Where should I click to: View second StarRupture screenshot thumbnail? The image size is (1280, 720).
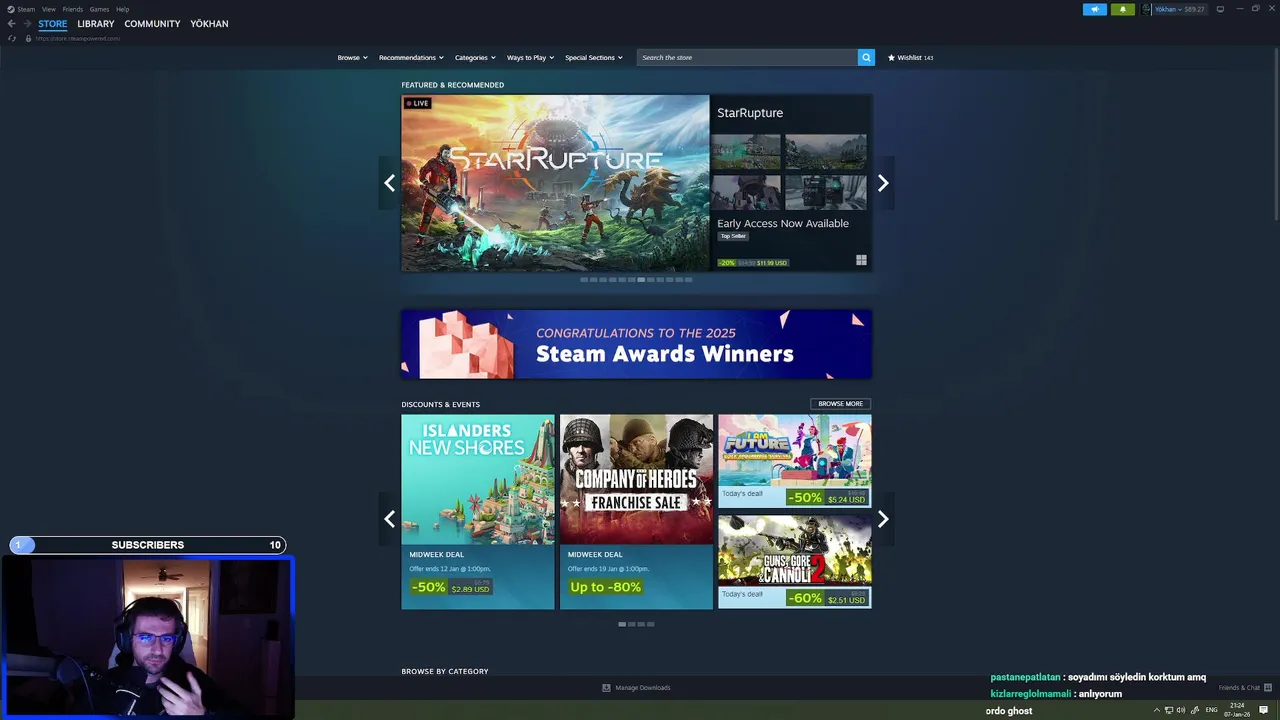825,151
